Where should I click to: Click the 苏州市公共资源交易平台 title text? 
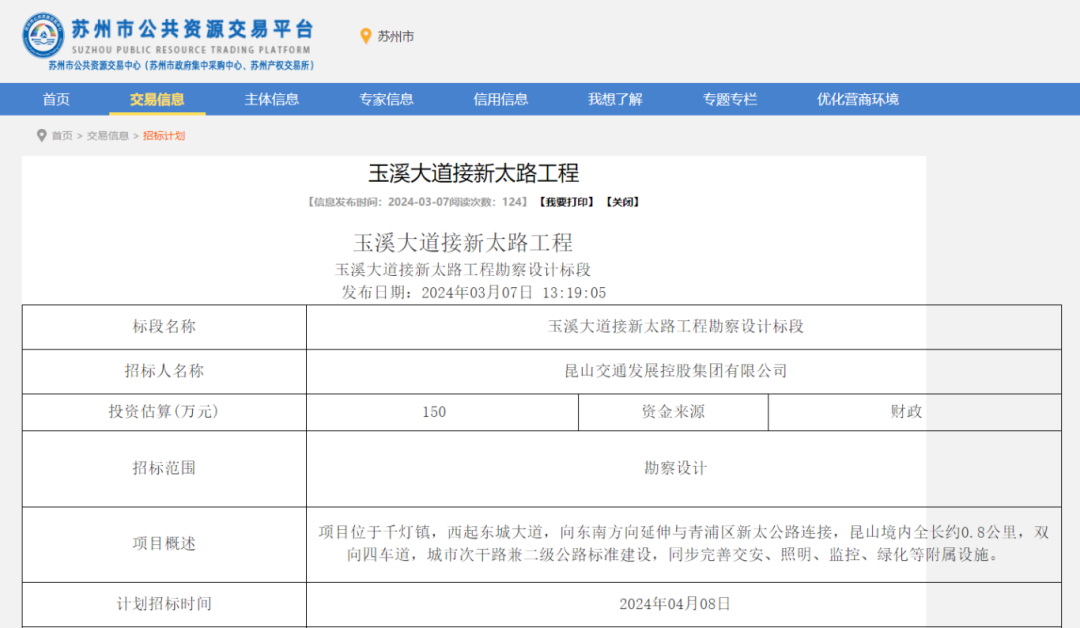192,29
